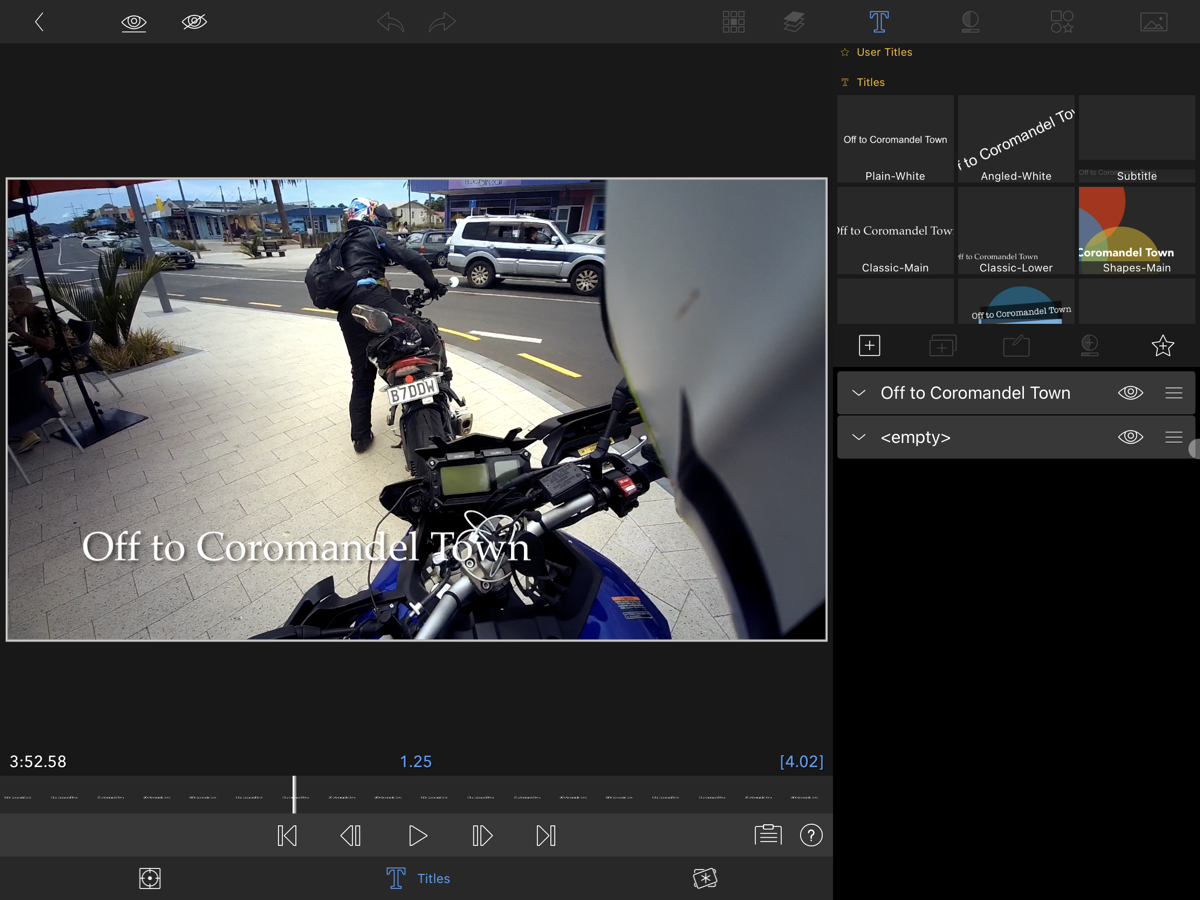The height and width of the screenshot is (900, 1200).
Task: Expand the <empty> title row
Action: 858,437
